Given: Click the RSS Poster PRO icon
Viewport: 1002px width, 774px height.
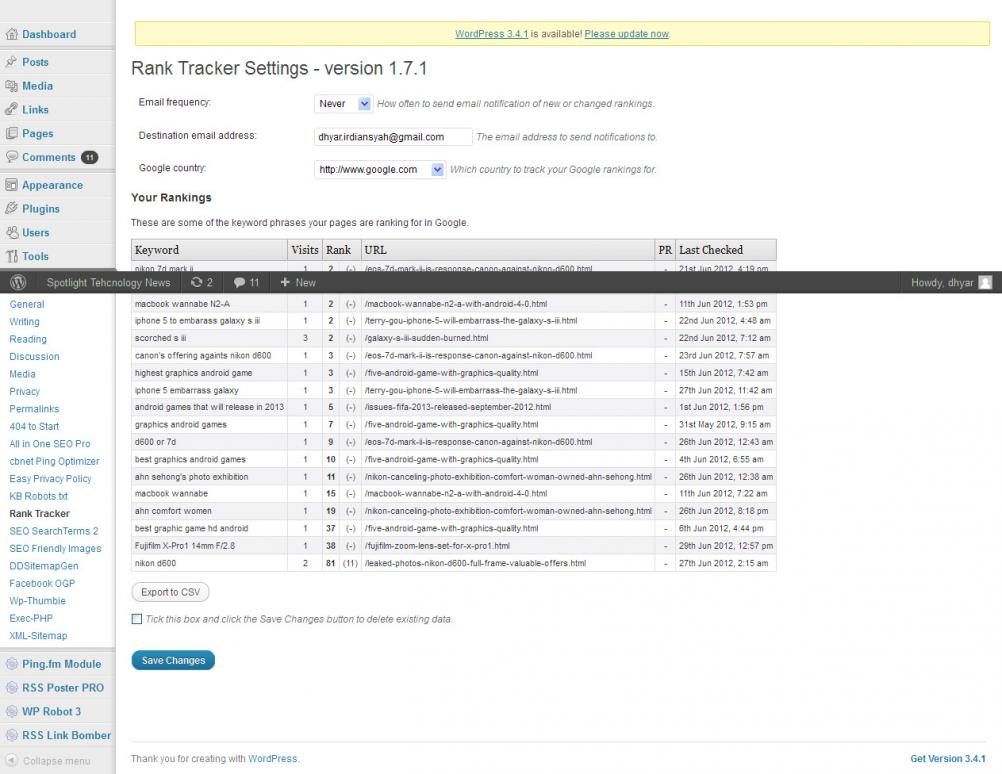Looking at the screenshot, I should [12, 688].
